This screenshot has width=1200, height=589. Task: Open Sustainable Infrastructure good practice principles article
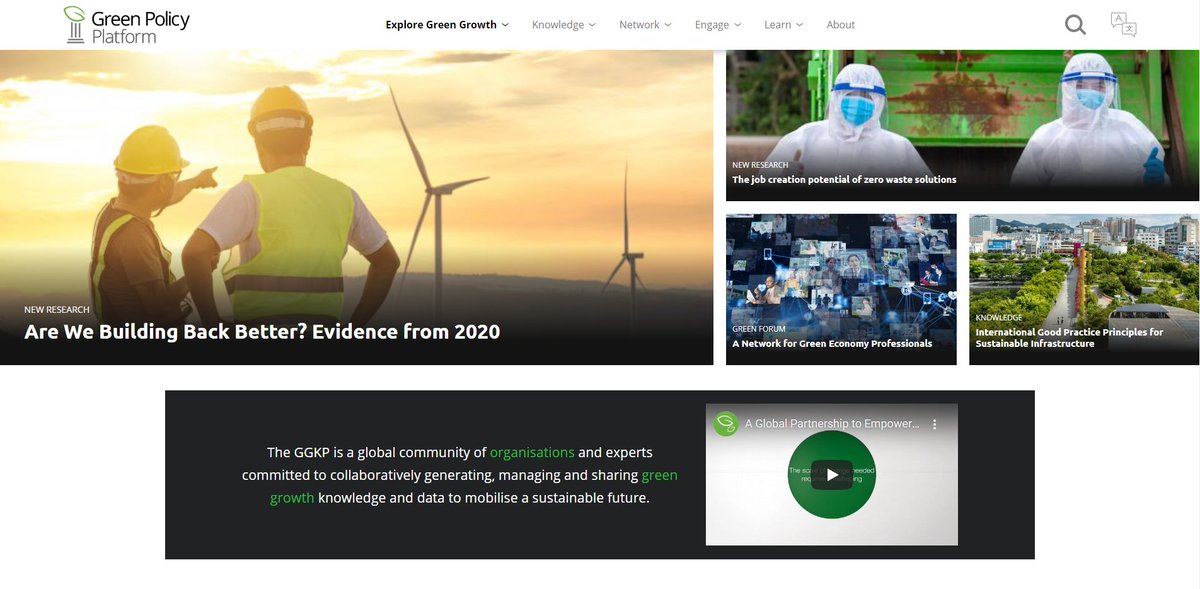point(1070,337)
